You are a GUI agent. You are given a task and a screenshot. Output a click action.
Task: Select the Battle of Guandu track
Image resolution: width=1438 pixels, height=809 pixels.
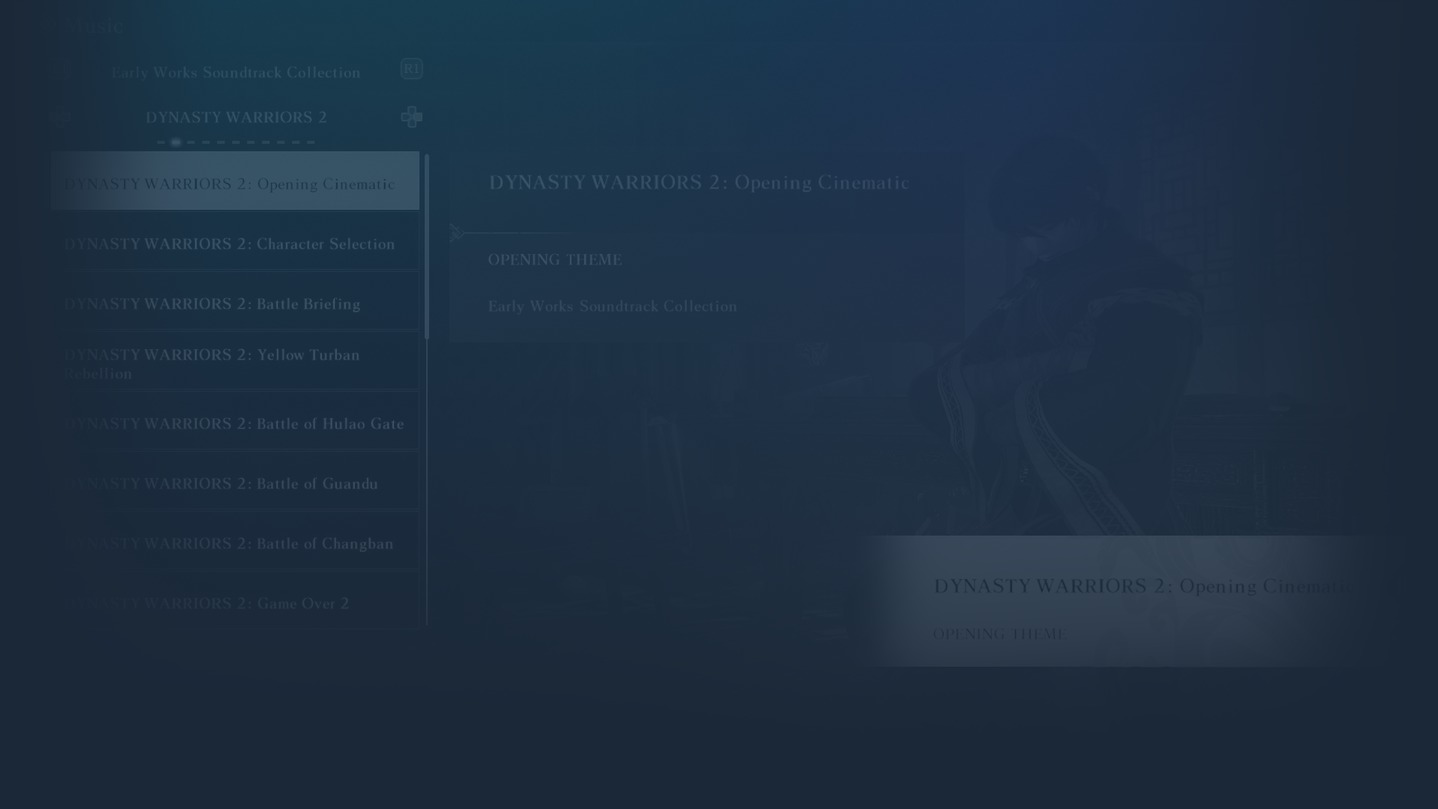pyautogui.click(x=236, y=481)
